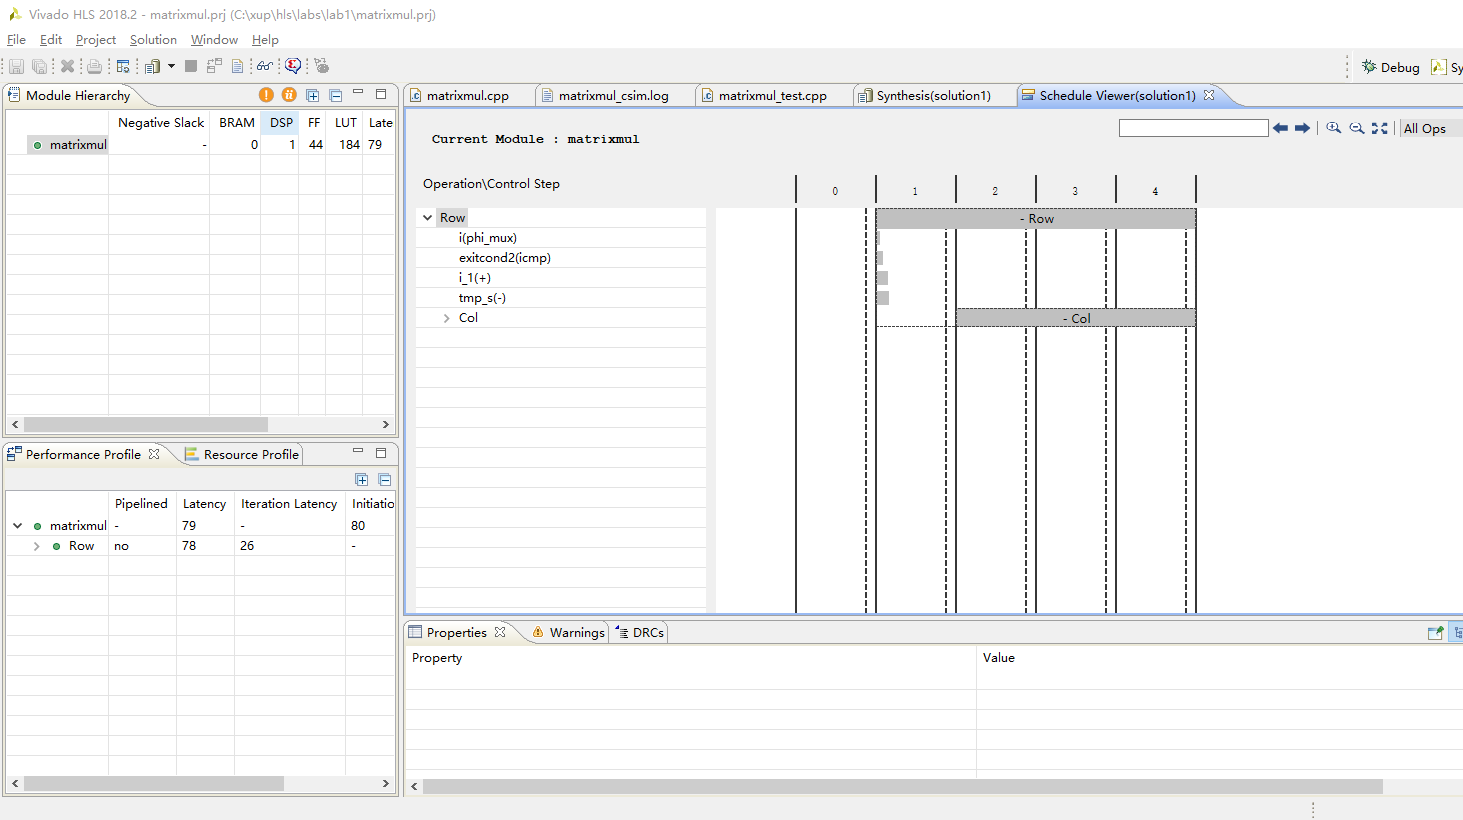The height and width of the screenshot is (820, 1463).
Task: Click the Delete X toolbar icon
Action: 67,66
